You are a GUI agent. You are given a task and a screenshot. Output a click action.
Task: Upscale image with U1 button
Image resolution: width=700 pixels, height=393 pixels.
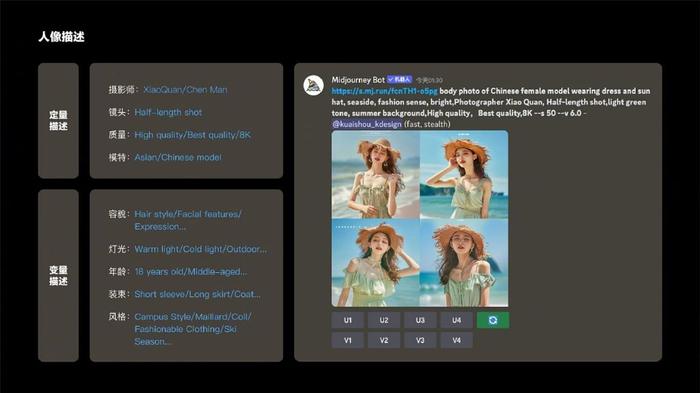pyautogui.click(x=347, y=320)
